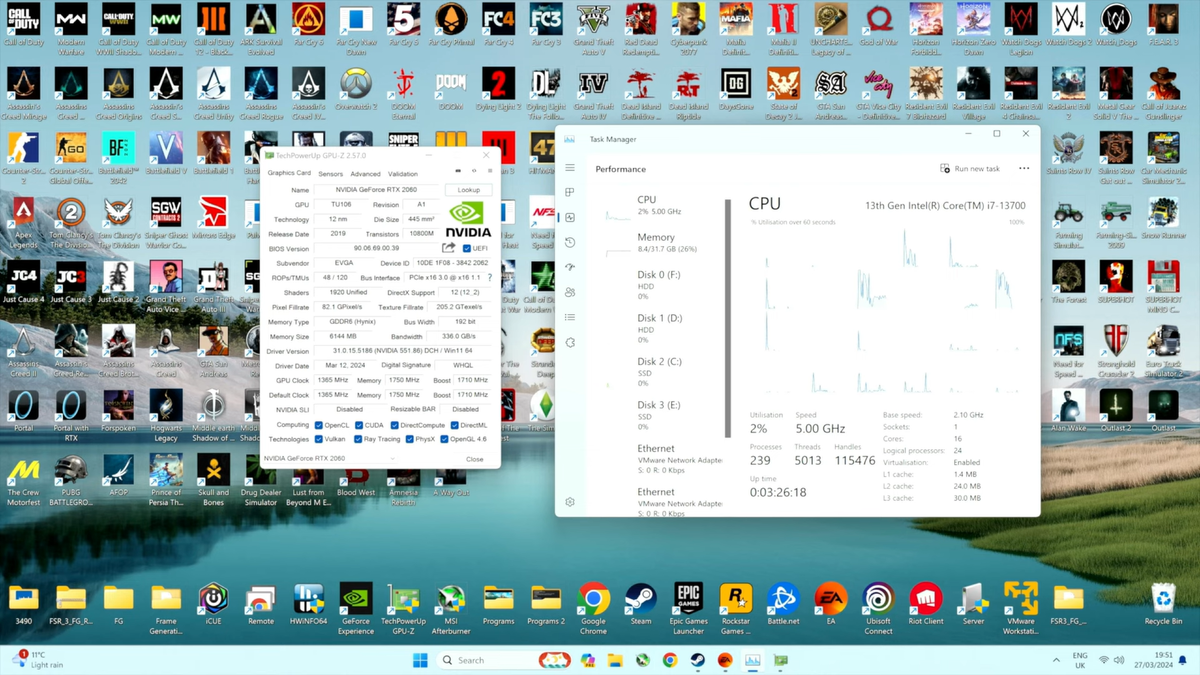Screen dimensions: 1200x675
Task: Click the NVIDIA logo in GPU-Z
Action: pyautogui.click(x=468, y=219)
